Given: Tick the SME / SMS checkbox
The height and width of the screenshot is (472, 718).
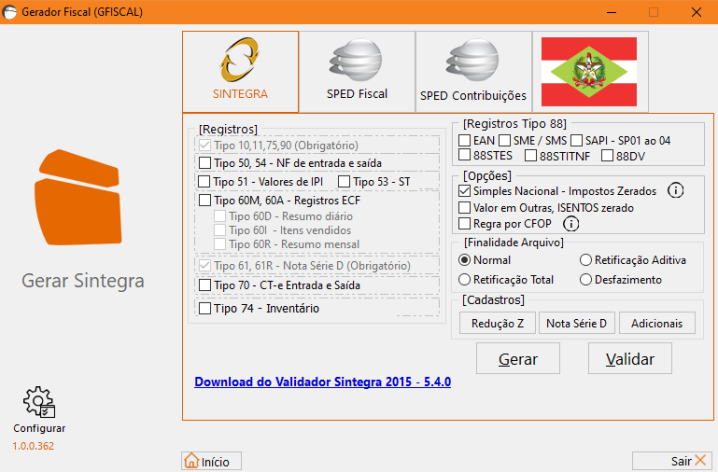Looking at the screenshot, I should click(505, 140).
